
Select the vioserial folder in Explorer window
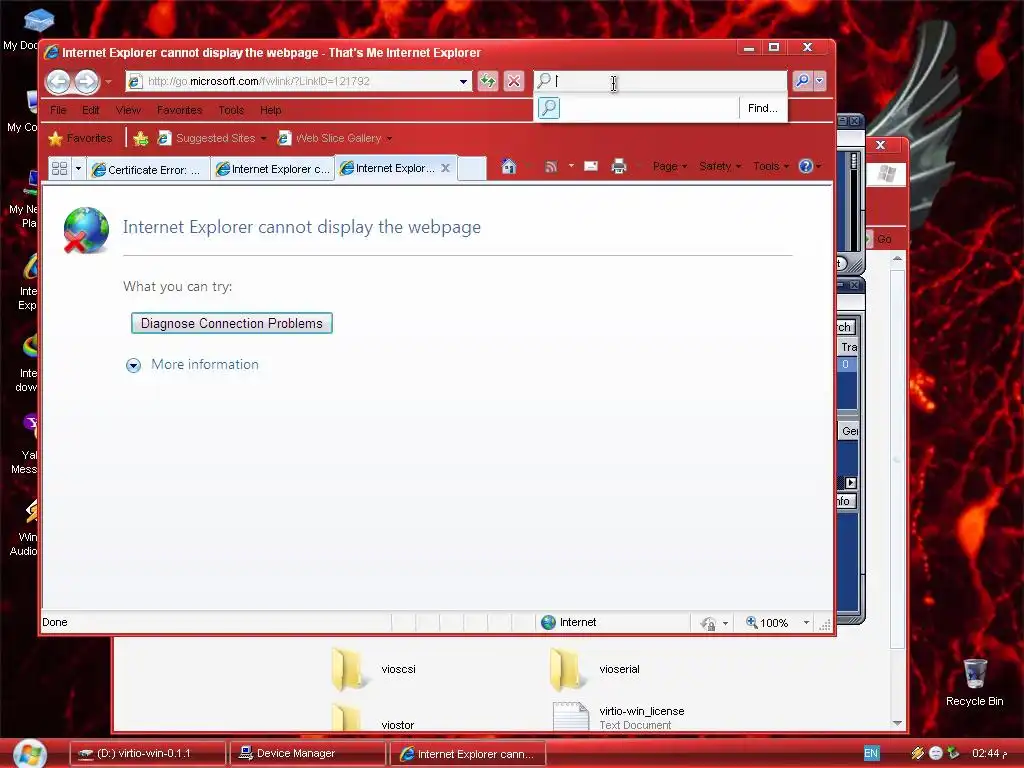594,669
